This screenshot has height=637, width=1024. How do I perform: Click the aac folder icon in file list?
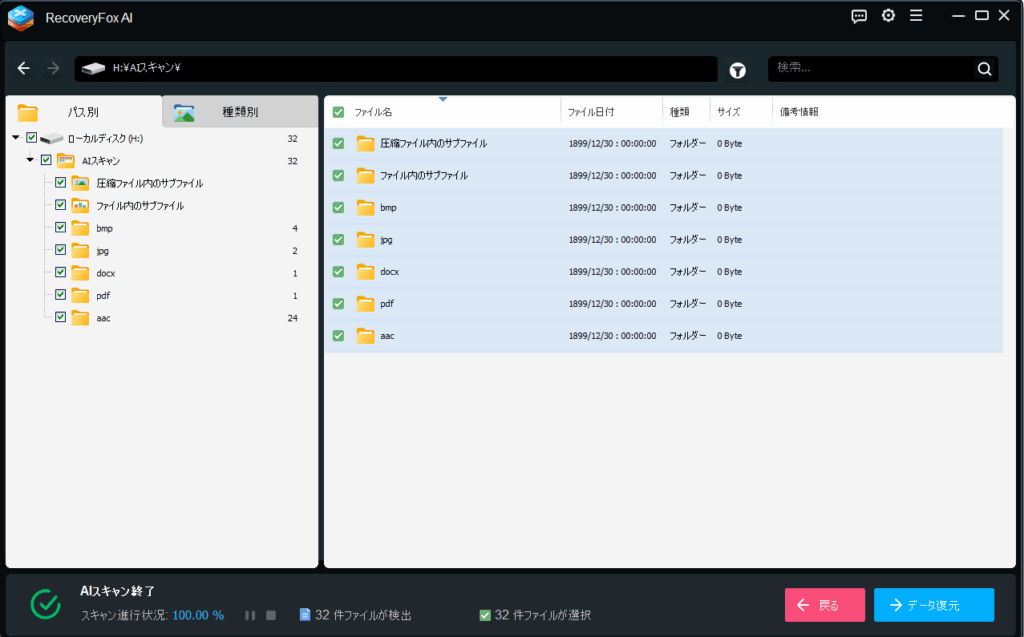365,336
